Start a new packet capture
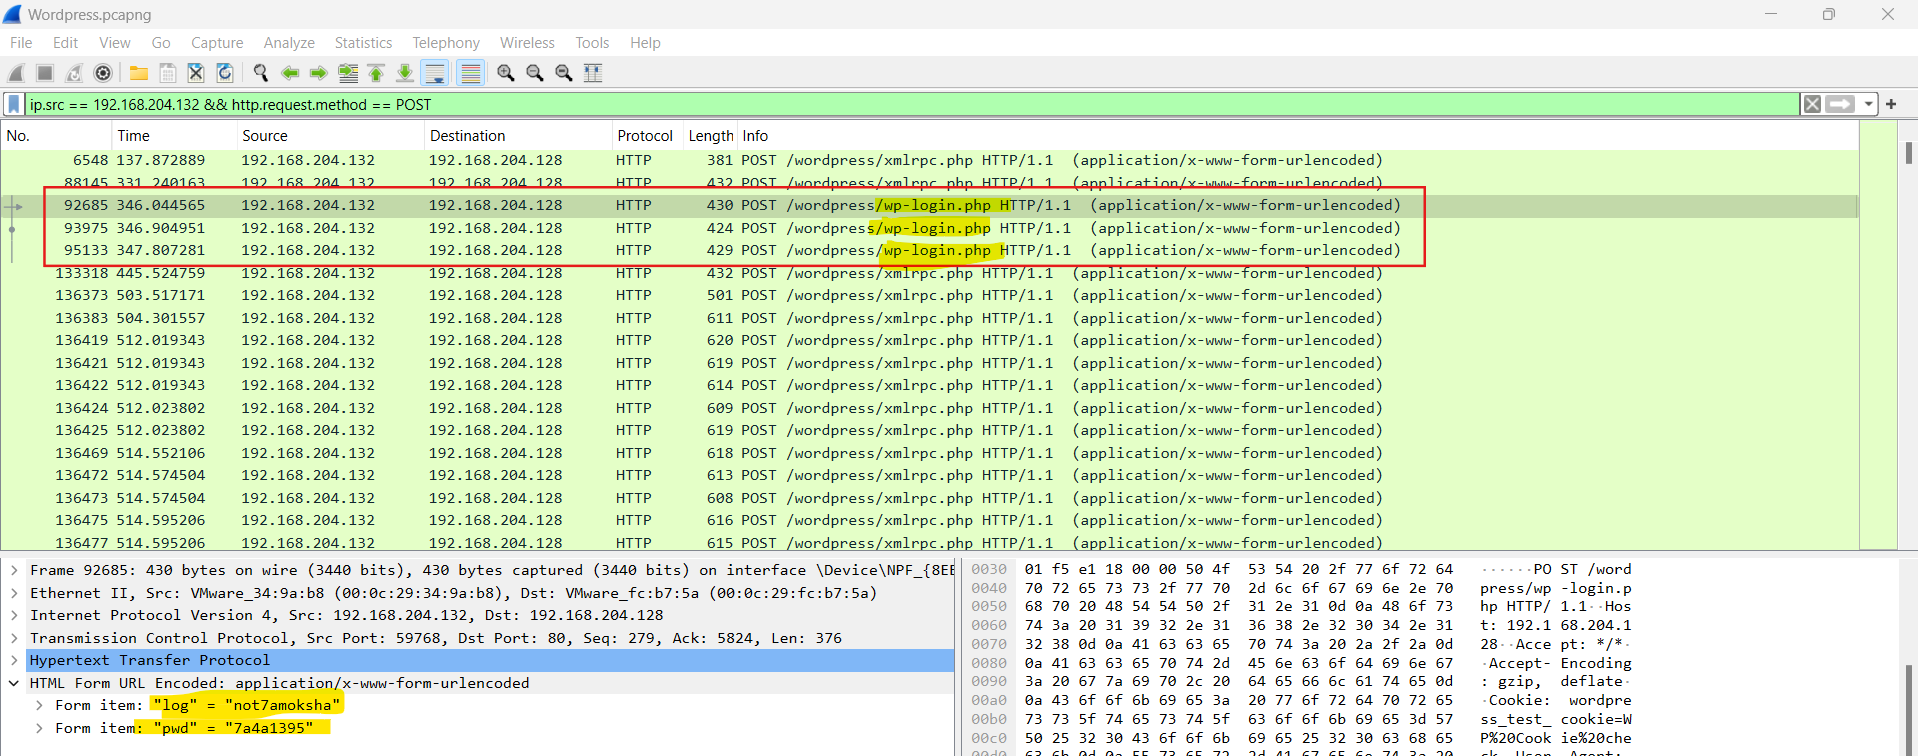 tap(16, 73)
